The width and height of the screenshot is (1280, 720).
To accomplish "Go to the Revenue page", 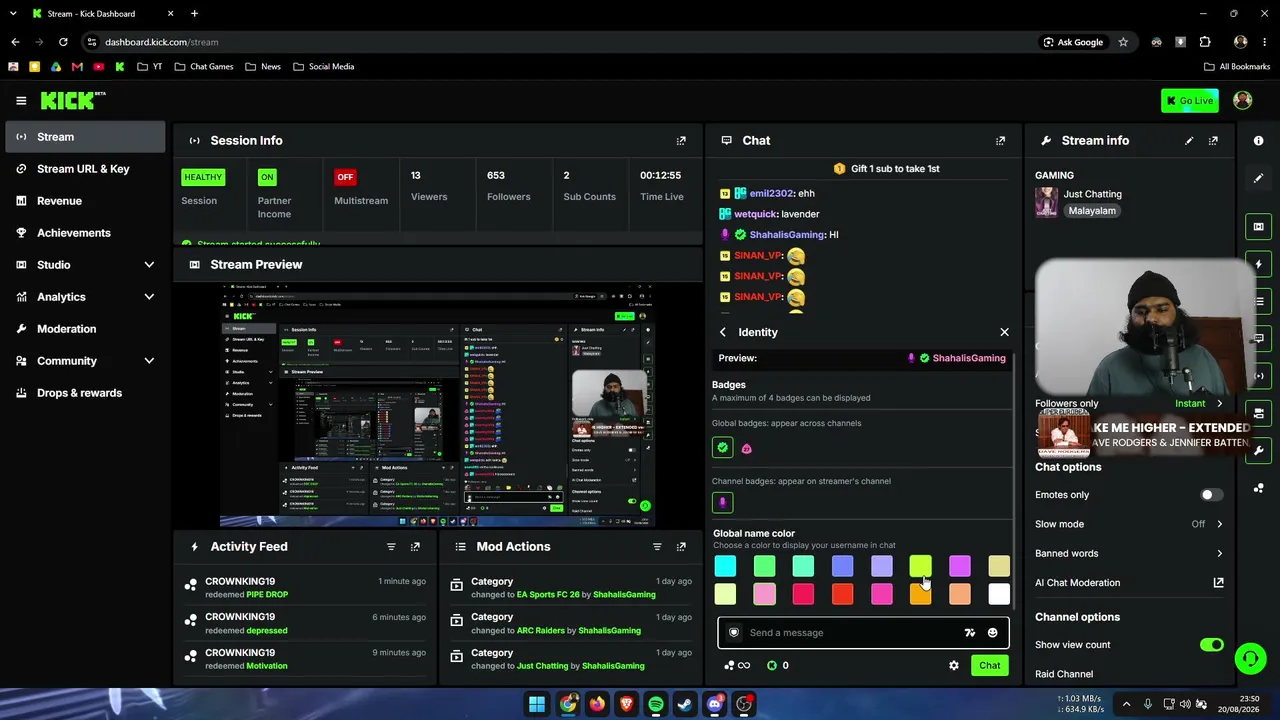I will (x=85, y=201).
